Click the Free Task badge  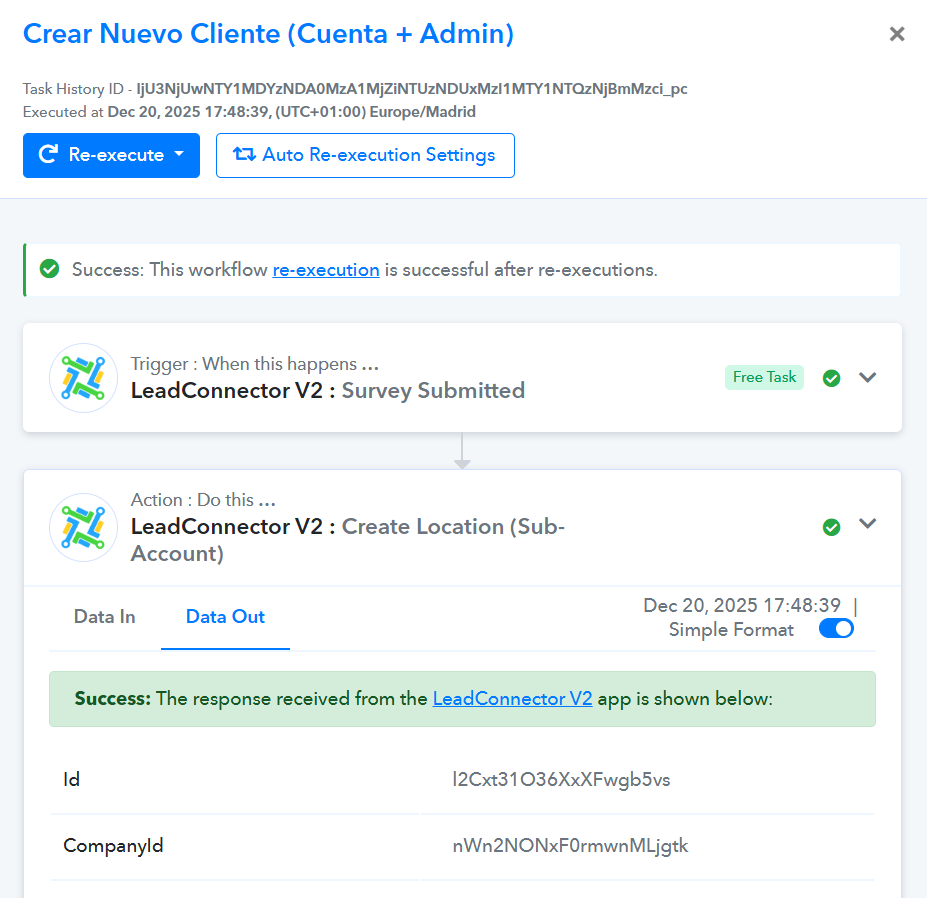pos(764,377)
